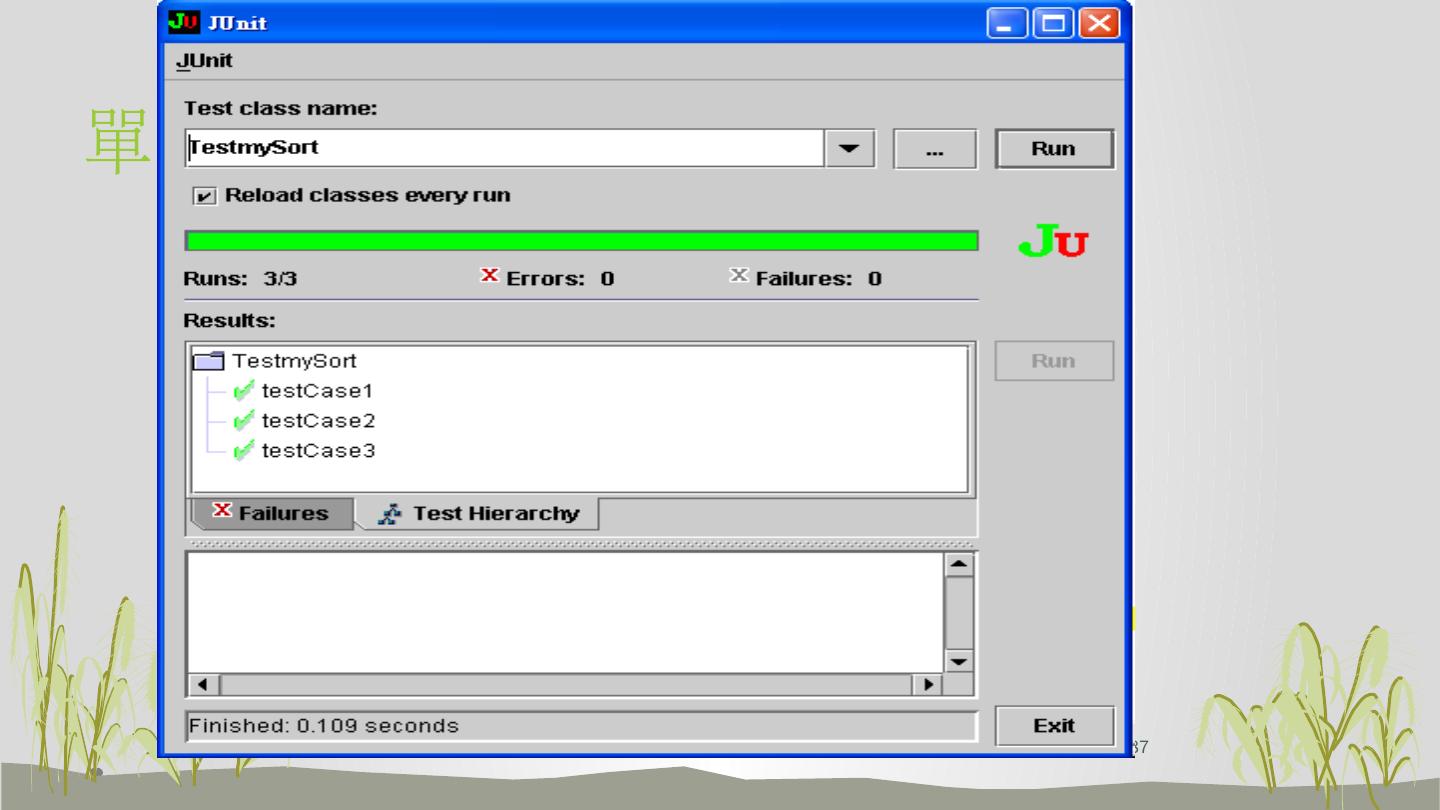Click the up arrow of the vertical scrollbar

point(959,564)
